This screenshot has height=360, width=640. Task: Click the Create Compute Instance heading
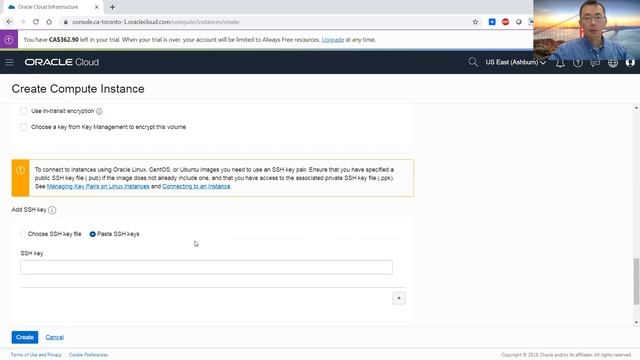[78, 89]
